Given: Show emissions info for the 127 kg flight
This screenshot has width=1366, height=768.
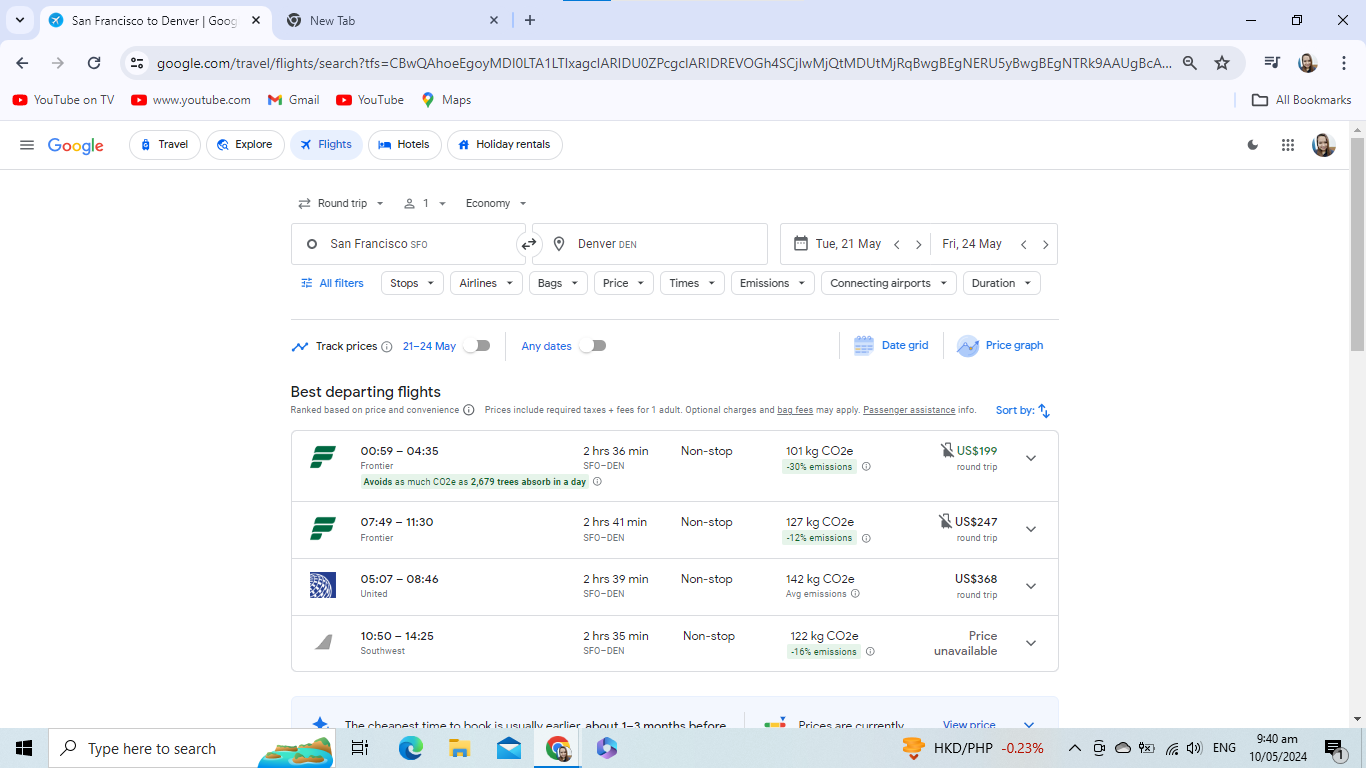Looking at the screenshot, I should point(866,538).
